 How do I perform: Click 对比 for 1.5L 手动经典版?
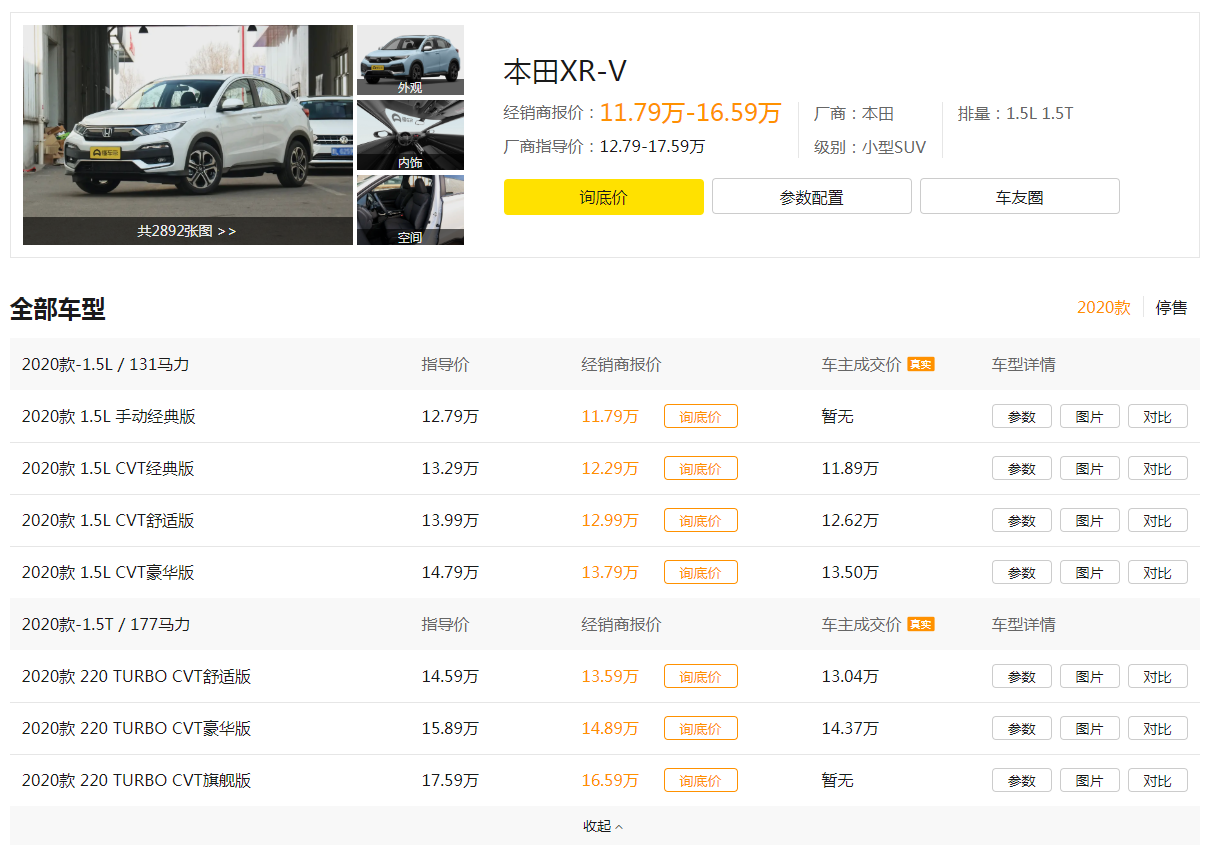[1158, 416]
